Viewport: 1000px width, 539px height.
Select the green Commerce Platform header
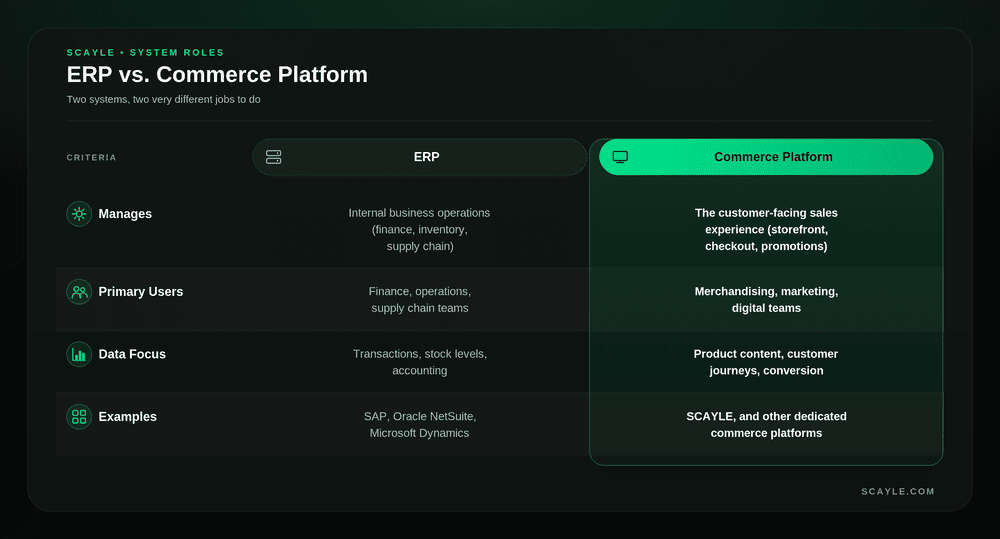coord(766,157)
